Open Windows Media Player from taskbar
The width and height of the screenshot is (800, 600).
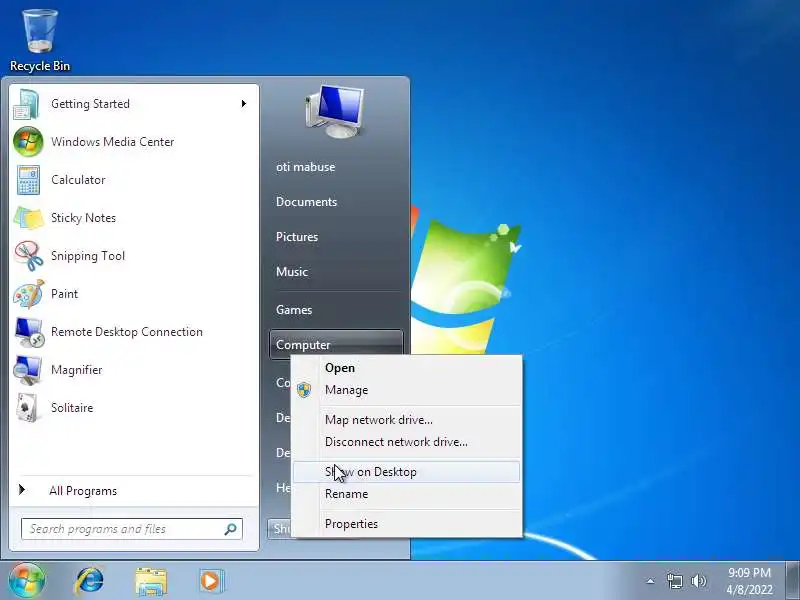pos(212,581)
